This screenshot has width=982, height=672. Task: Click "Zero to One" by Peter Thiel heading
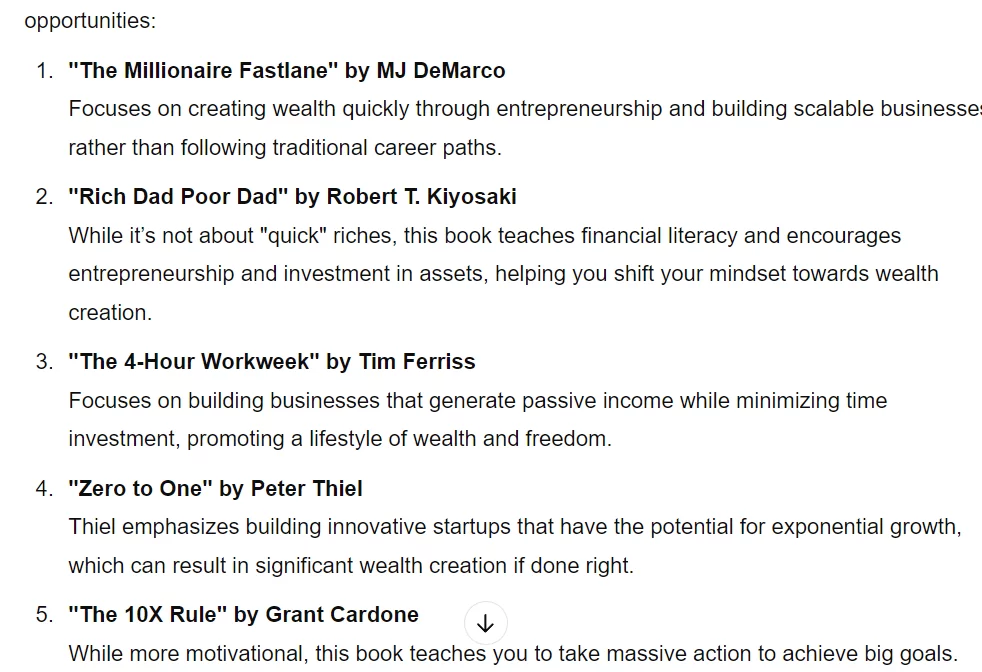(x=215, y=488)
